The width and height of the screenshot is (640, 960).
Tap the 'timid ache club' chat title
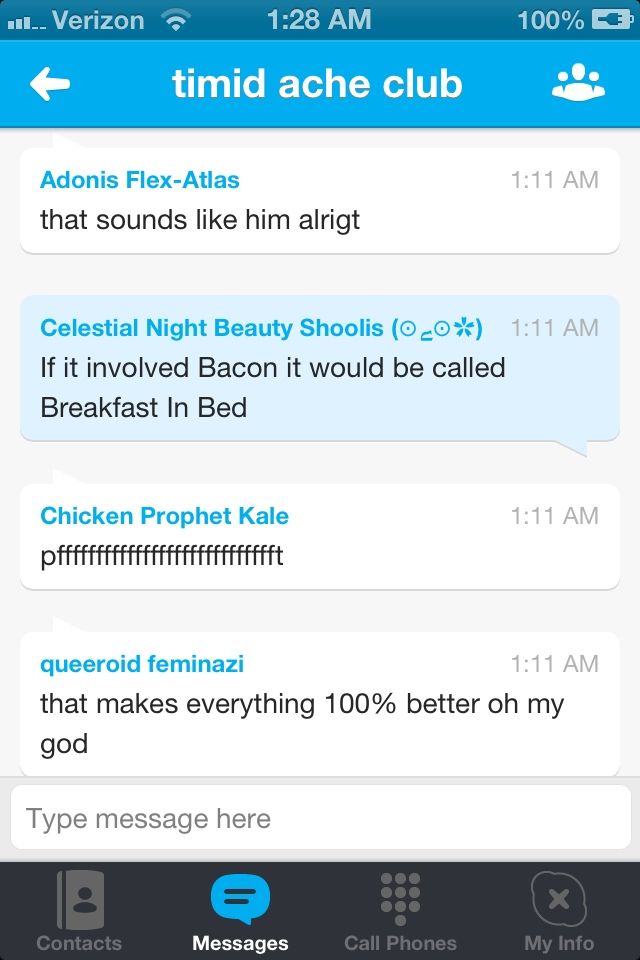tap(317, 85)
